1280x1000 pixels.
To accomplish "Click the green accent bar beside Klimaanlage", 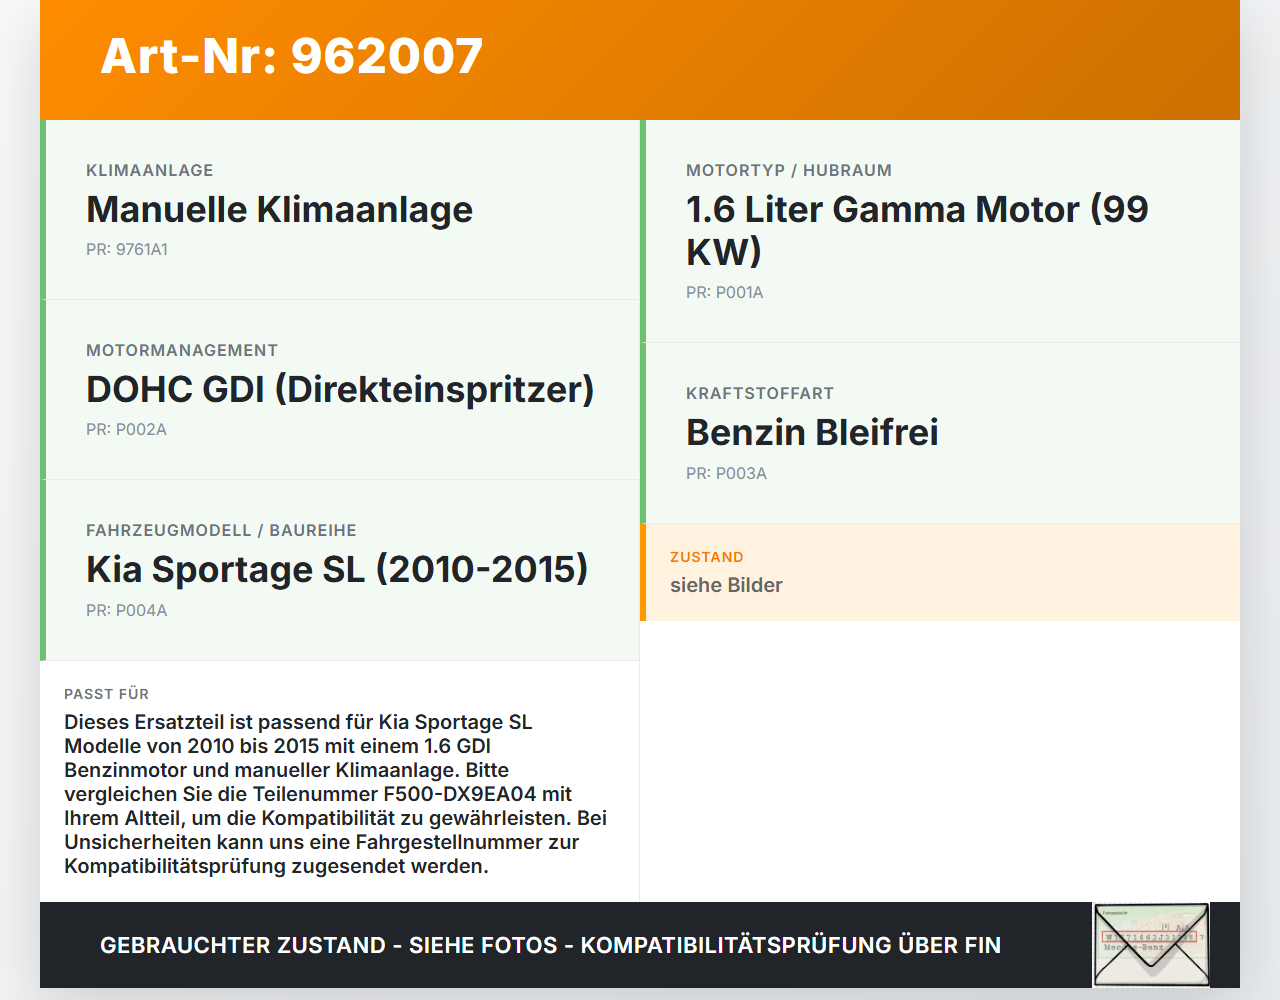I will point(41,208).
